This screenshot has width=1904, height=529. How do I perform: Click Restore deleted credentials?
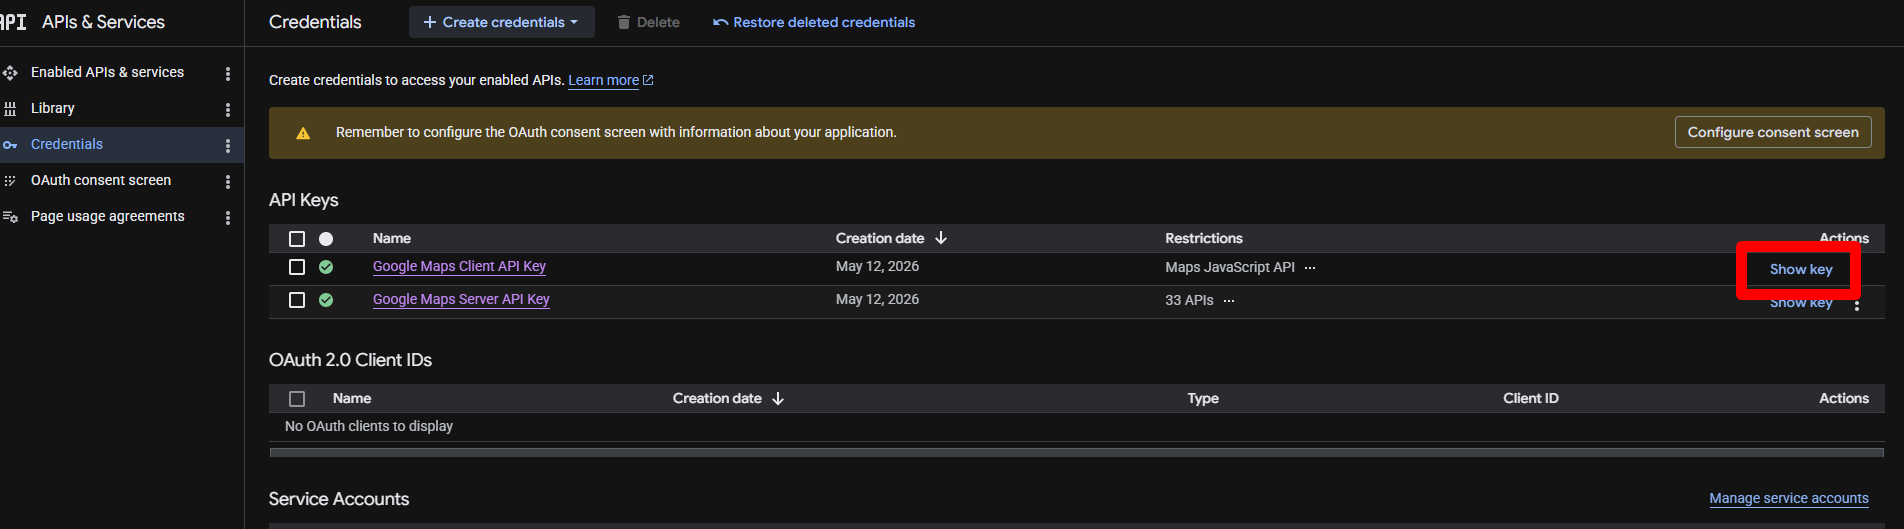pos(814,22)
